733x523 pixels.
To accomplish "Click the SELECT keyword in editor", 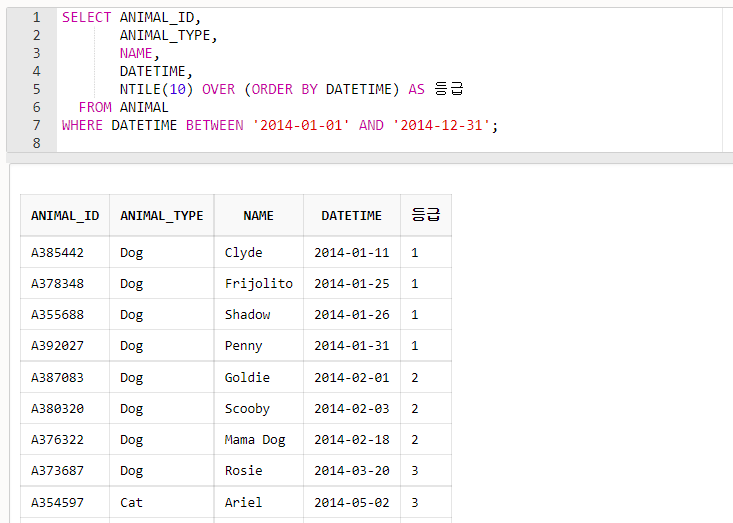I will [86, 17].
